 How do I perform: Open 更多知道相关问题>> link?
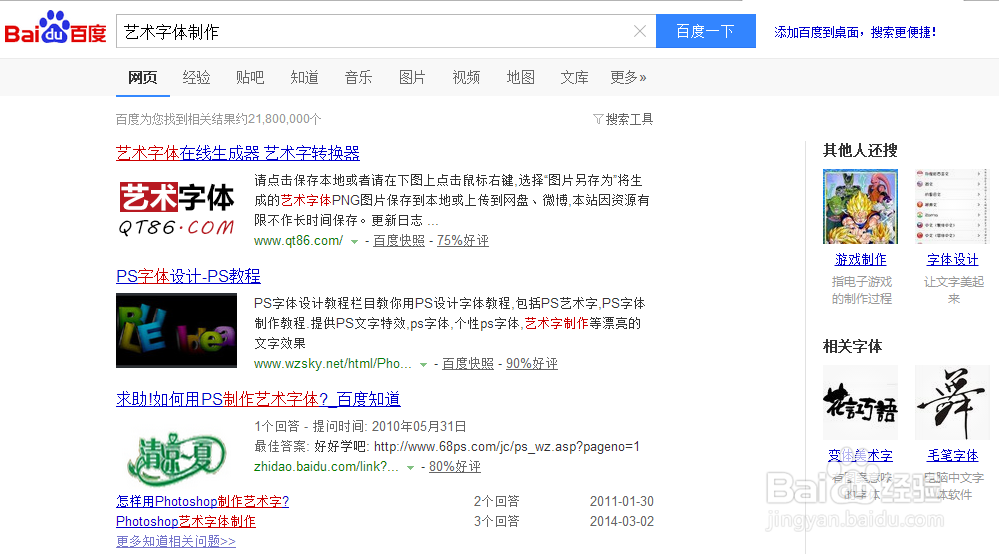coord(176,541)
